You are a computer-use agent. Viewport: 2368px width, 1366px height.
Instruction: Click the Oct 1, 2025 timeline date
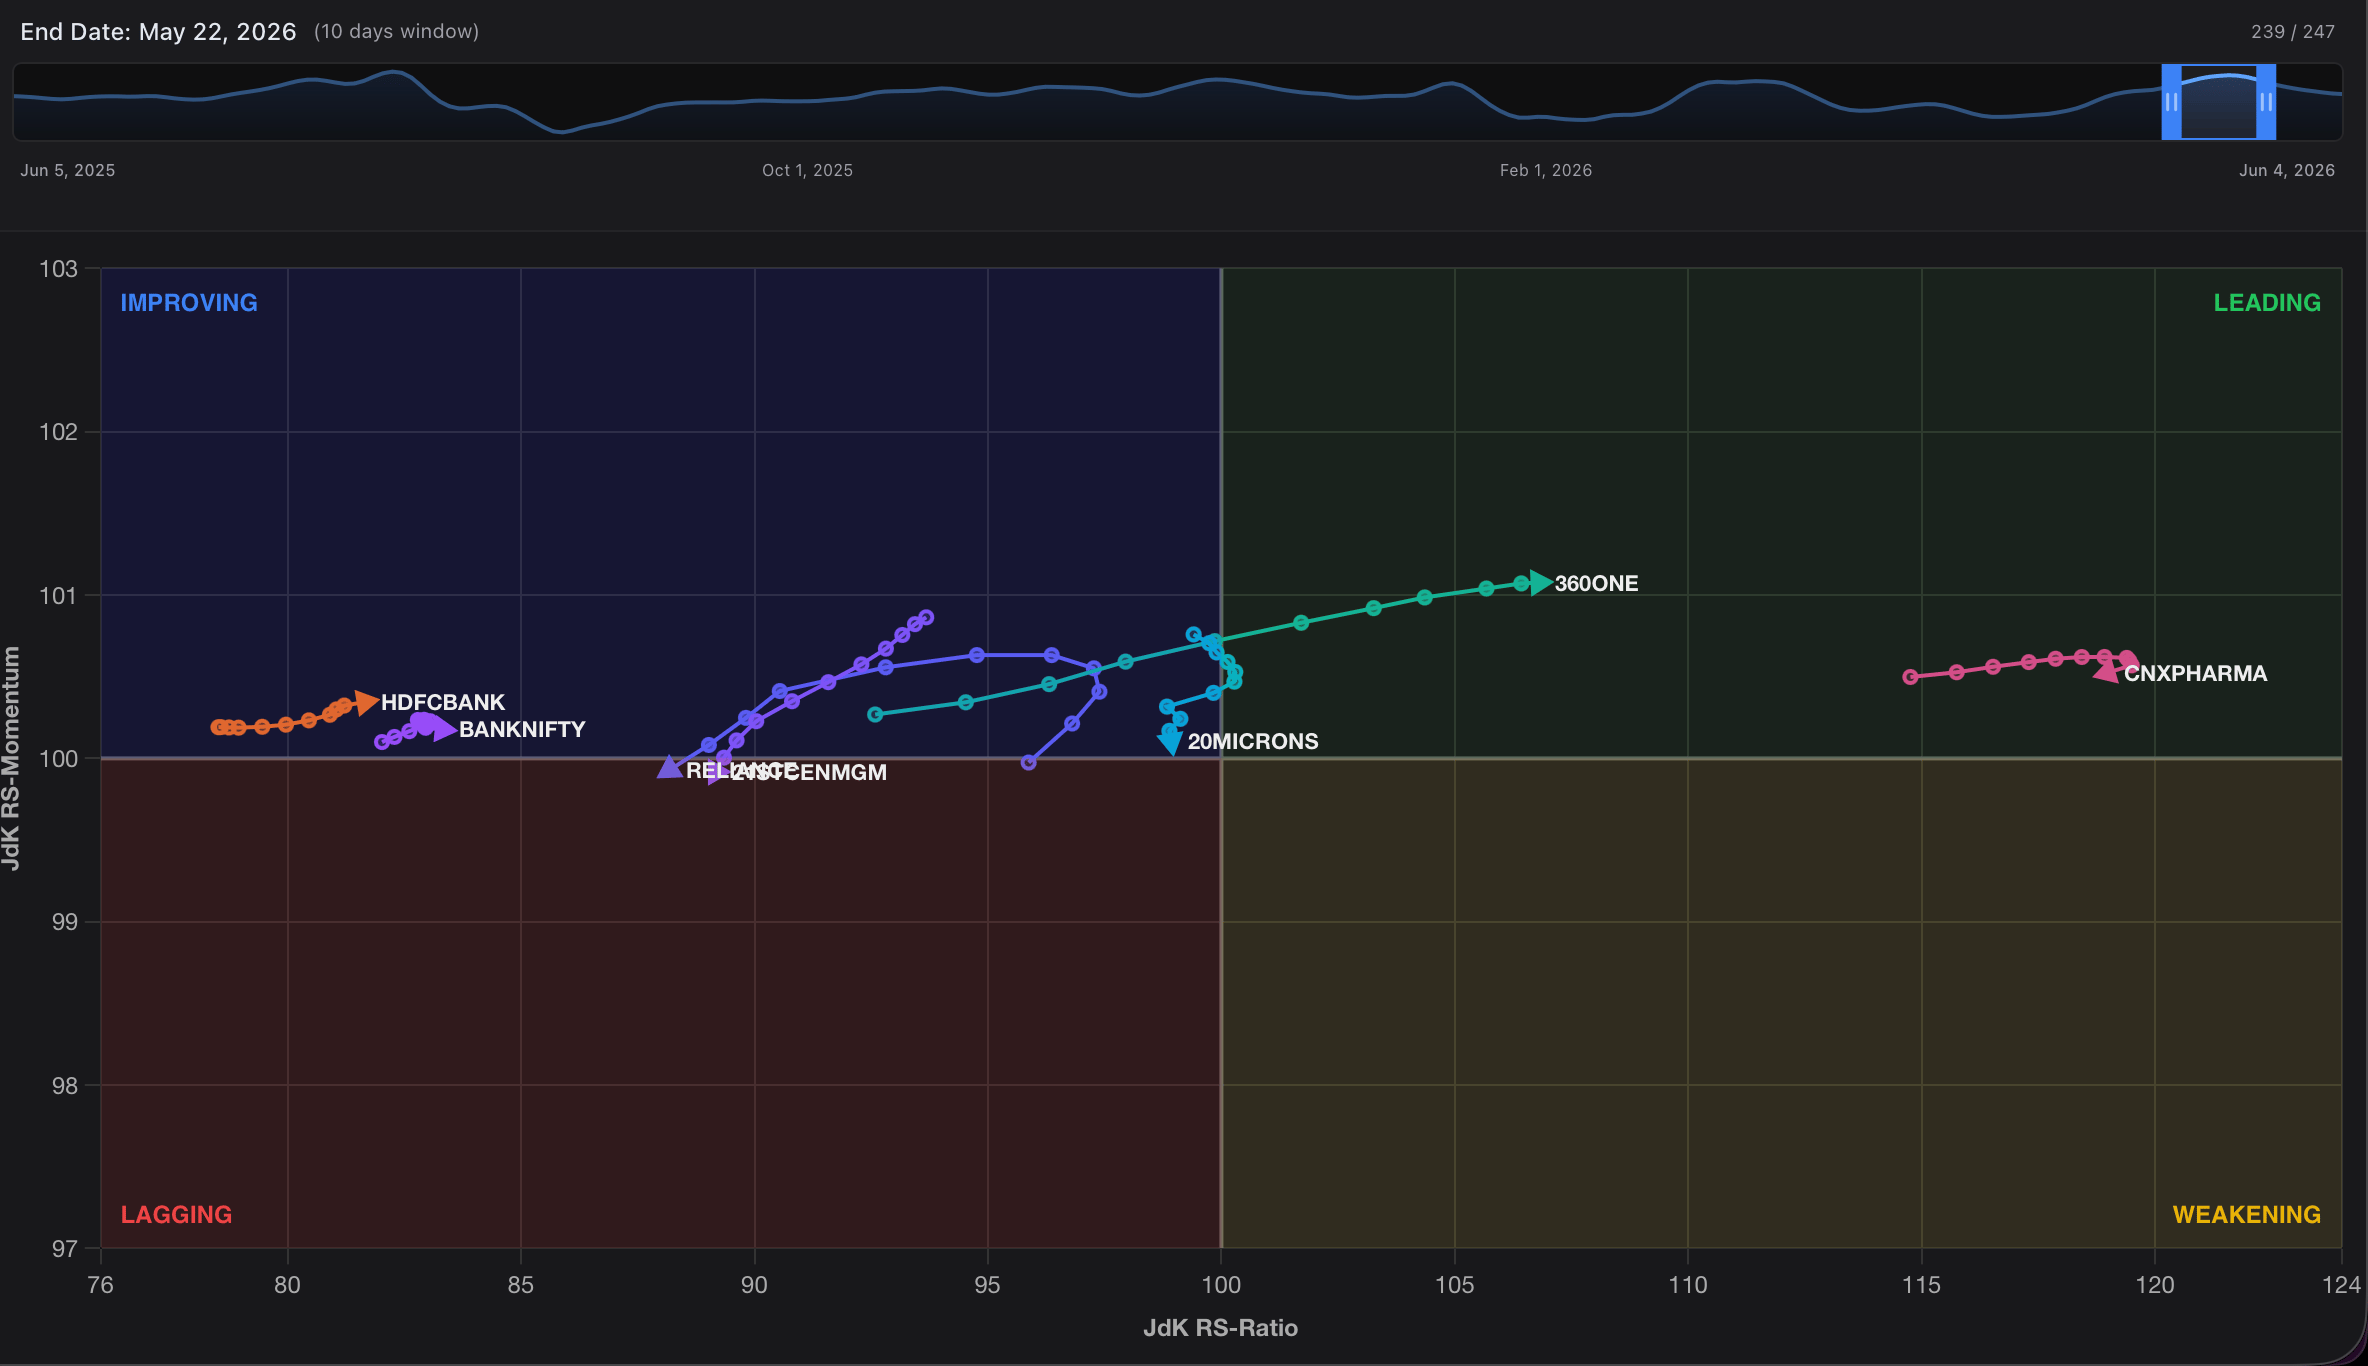808,170
